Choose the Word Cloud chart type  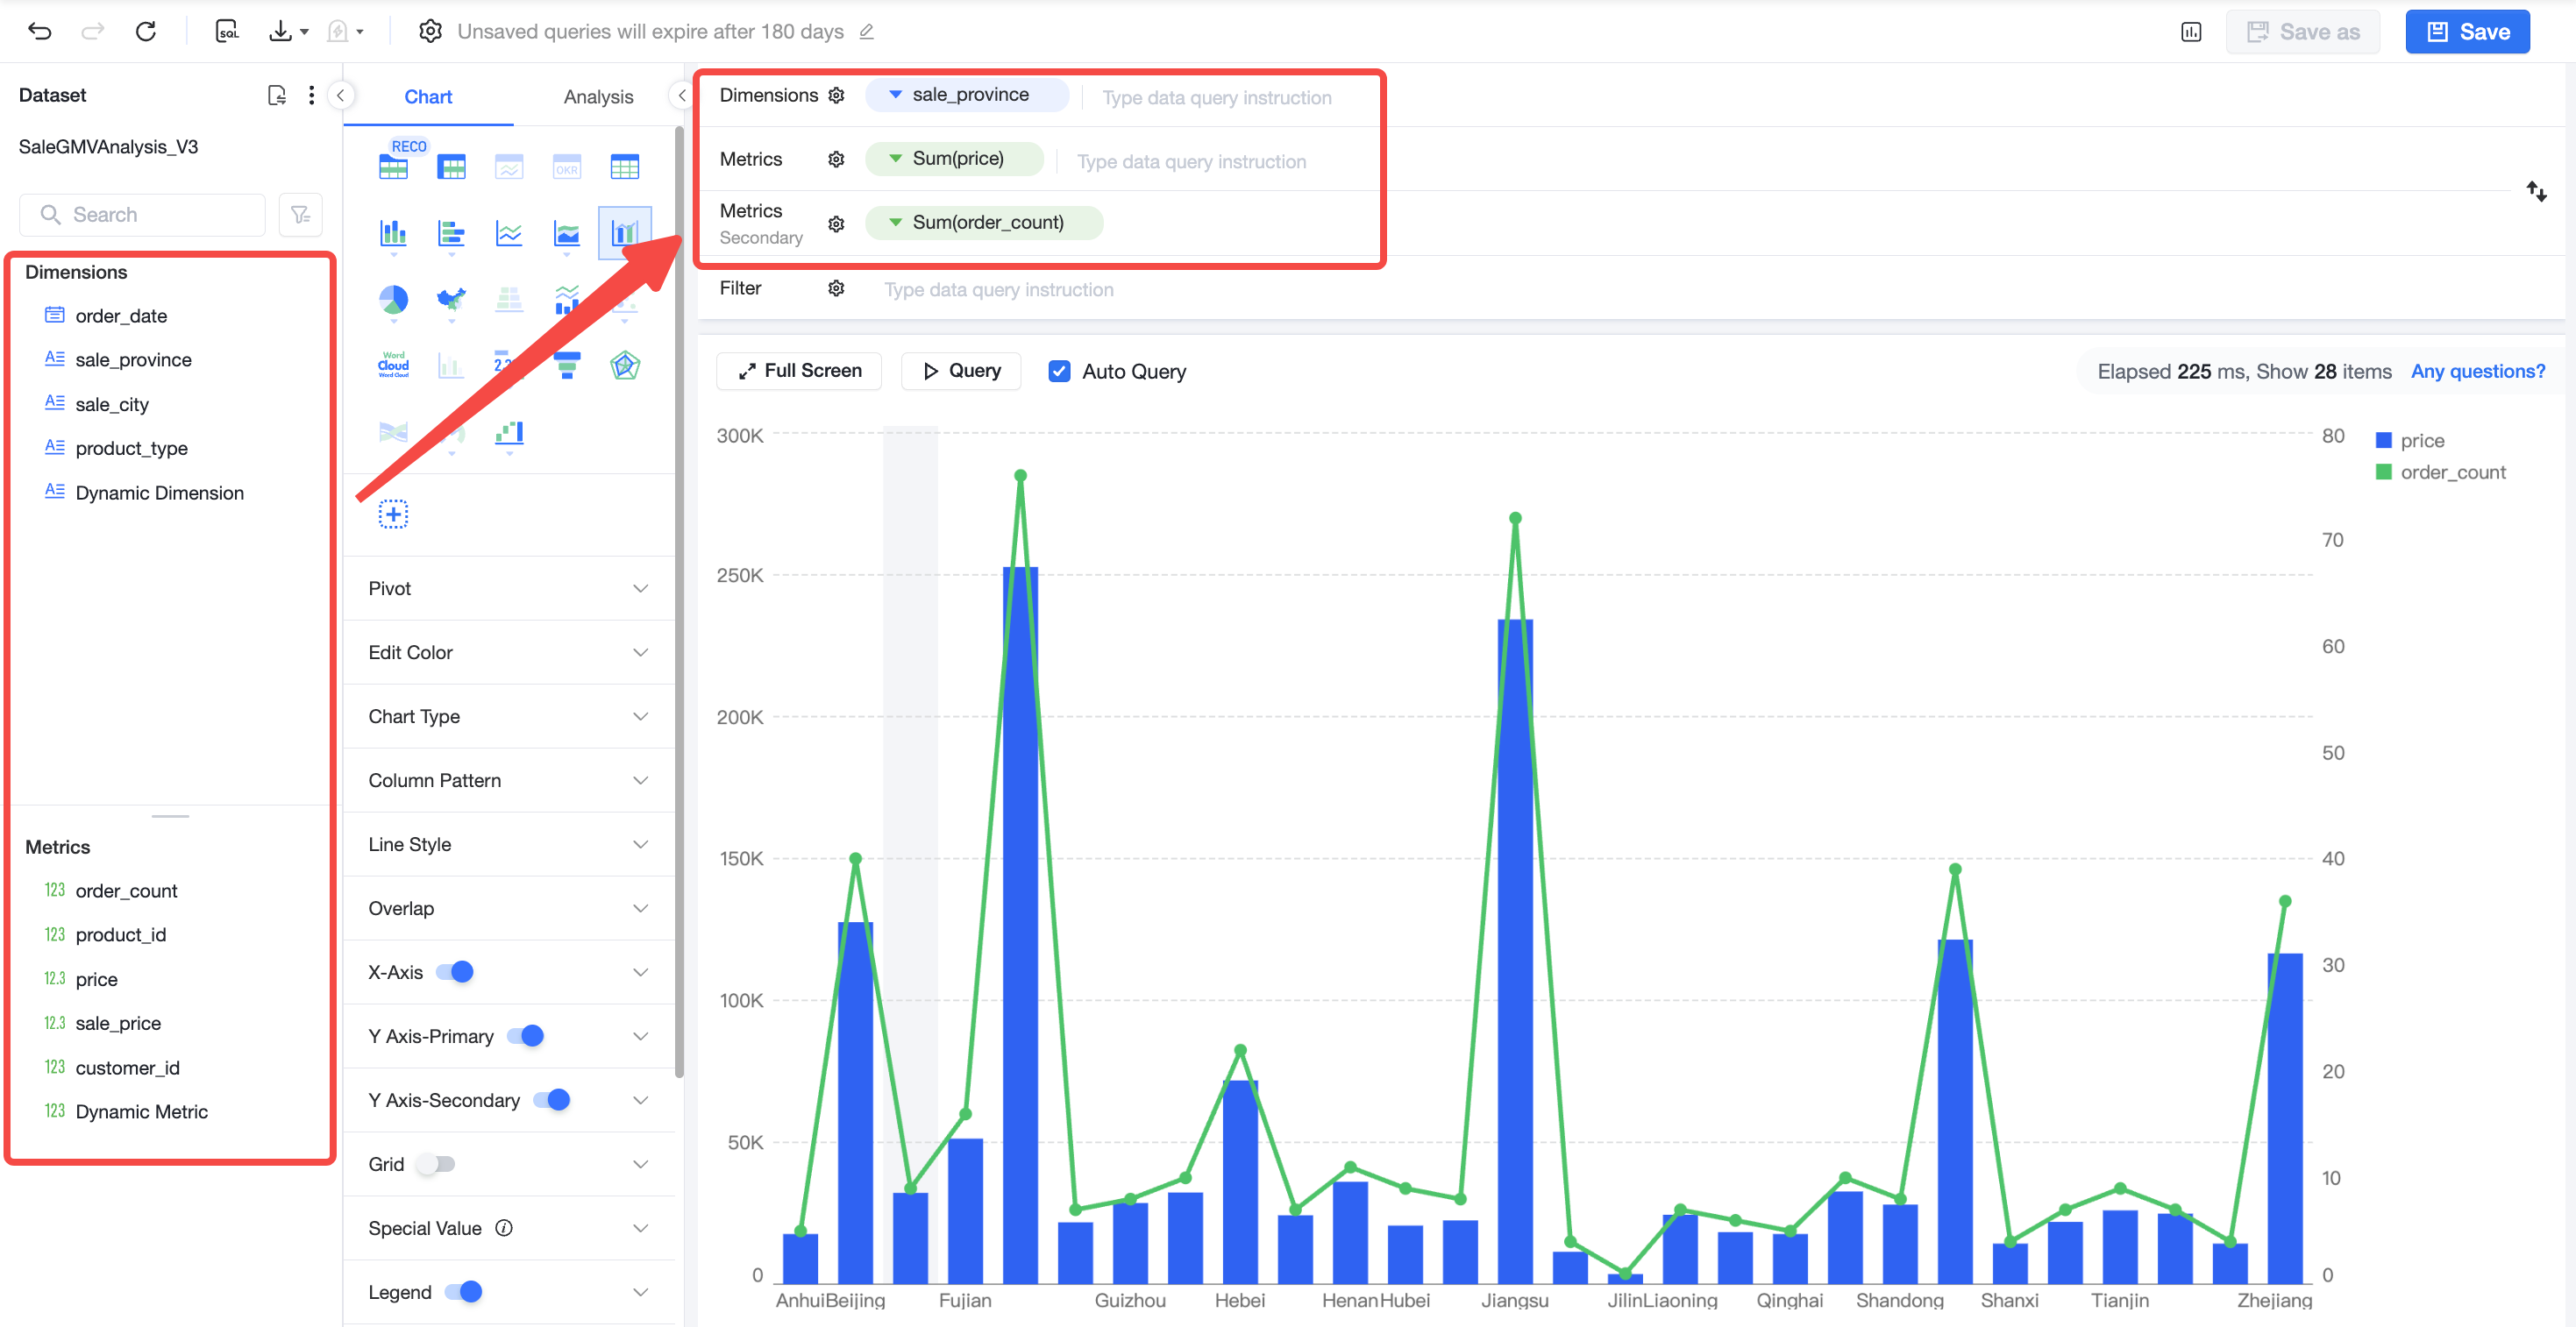coord(393,365)
